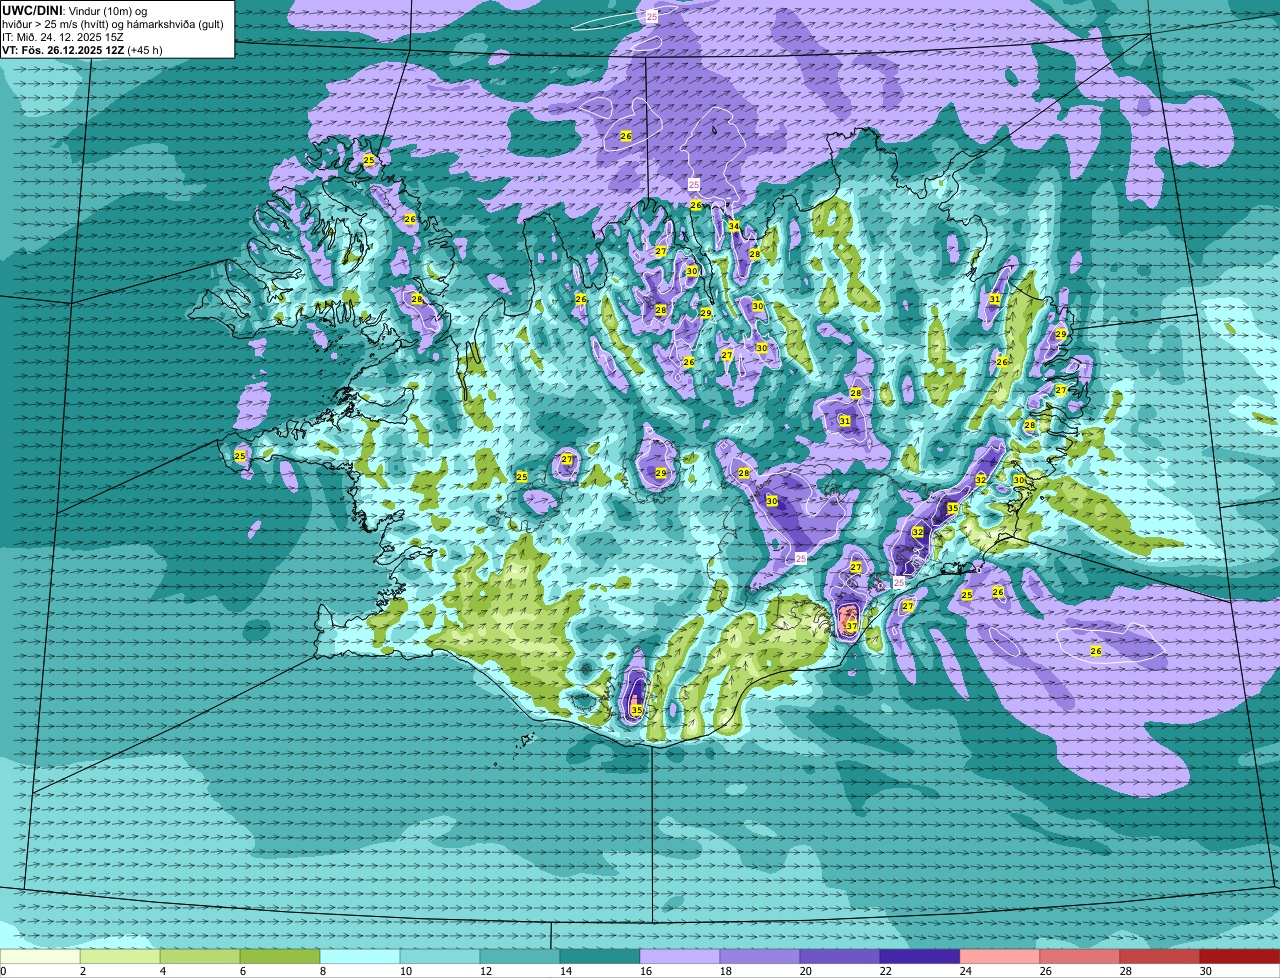Click the legend scale tick label "2"
This screenshot has width=1280, height=978.
click(83, 971)
